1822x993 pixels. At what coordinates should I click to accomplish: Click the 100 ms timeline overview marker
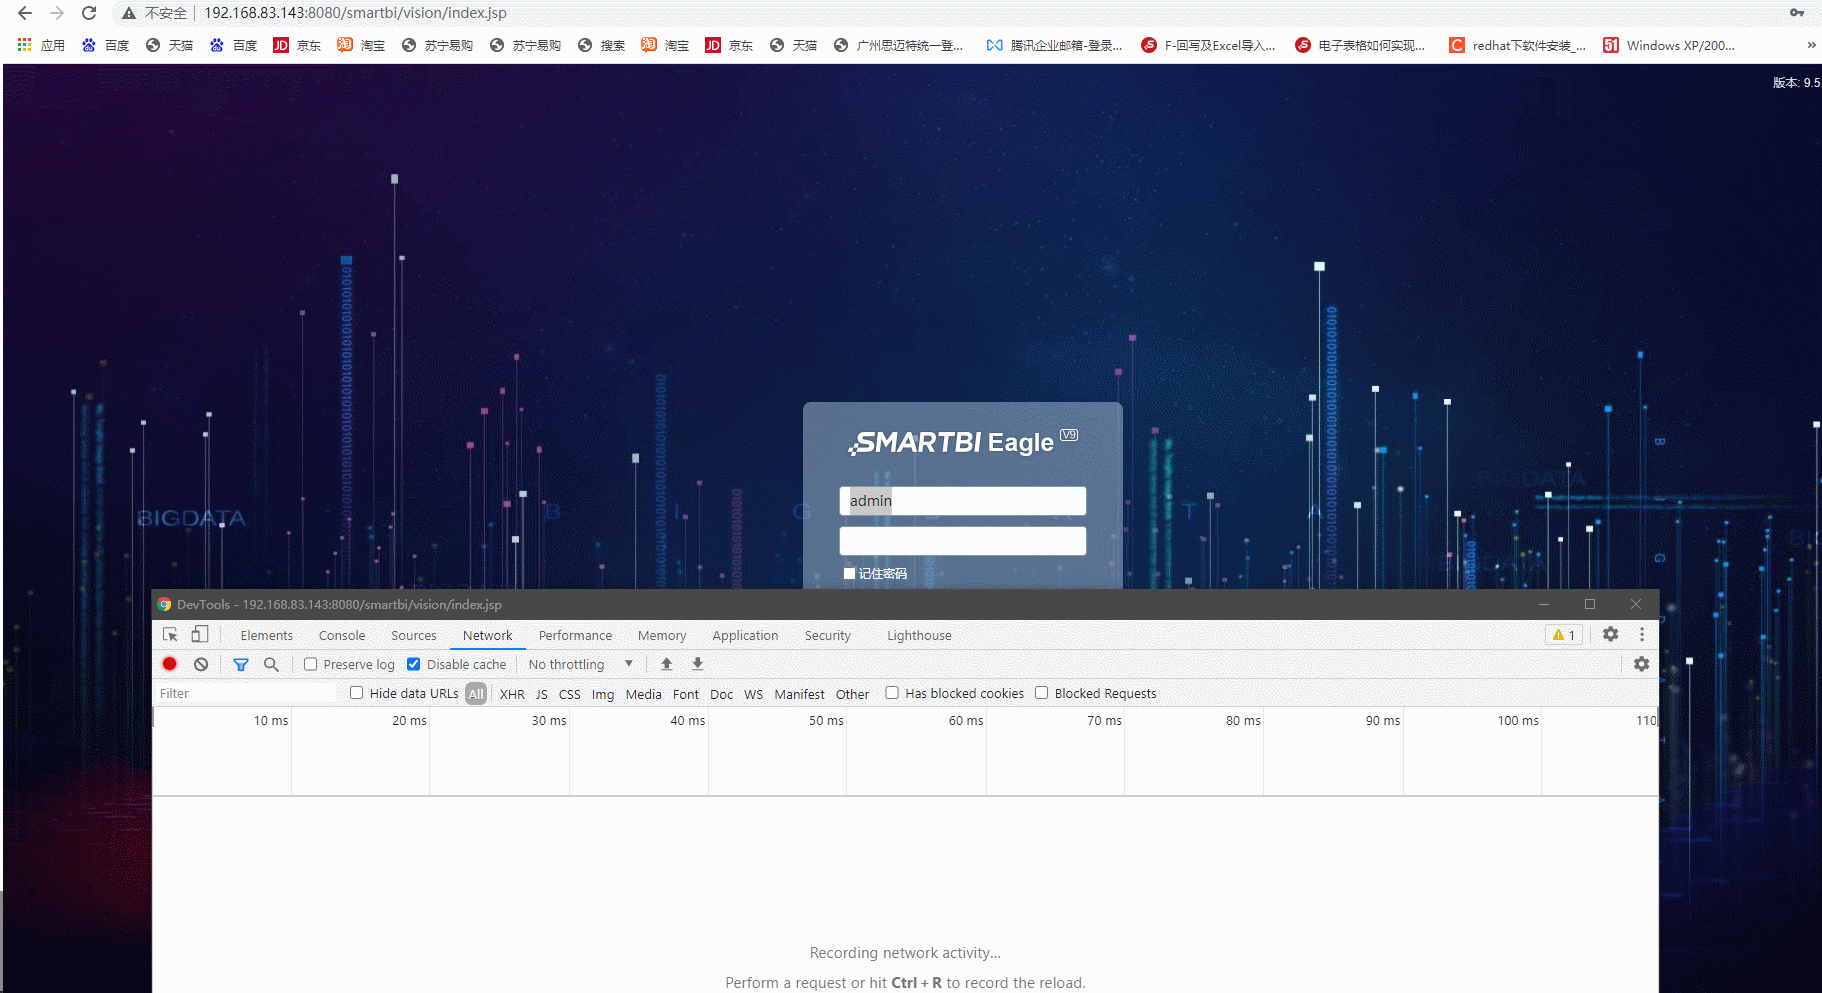1518,720
